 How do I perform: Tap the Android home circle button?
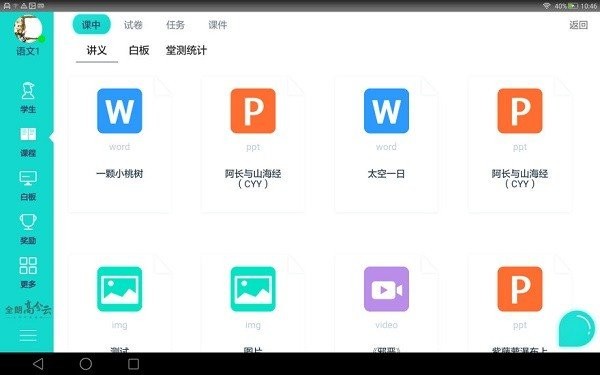point(86,364)
